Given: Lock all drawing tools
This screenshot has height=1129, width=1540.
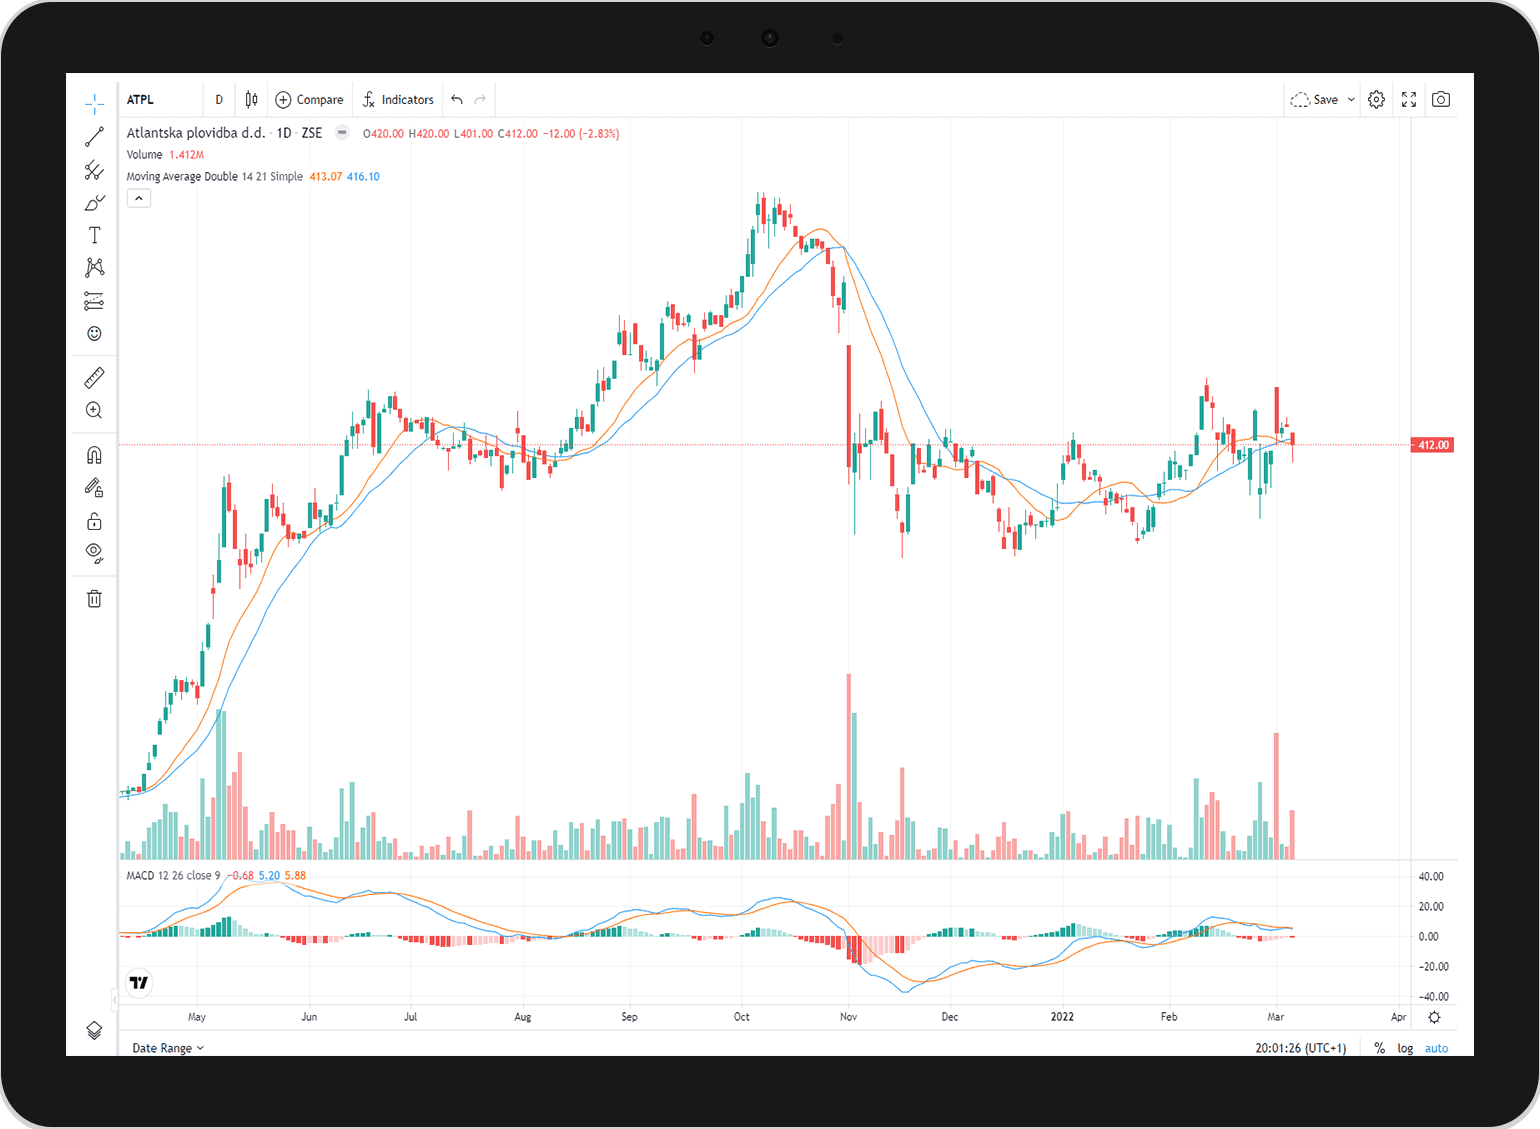Looking at the screenshot, I should [94, 521].
